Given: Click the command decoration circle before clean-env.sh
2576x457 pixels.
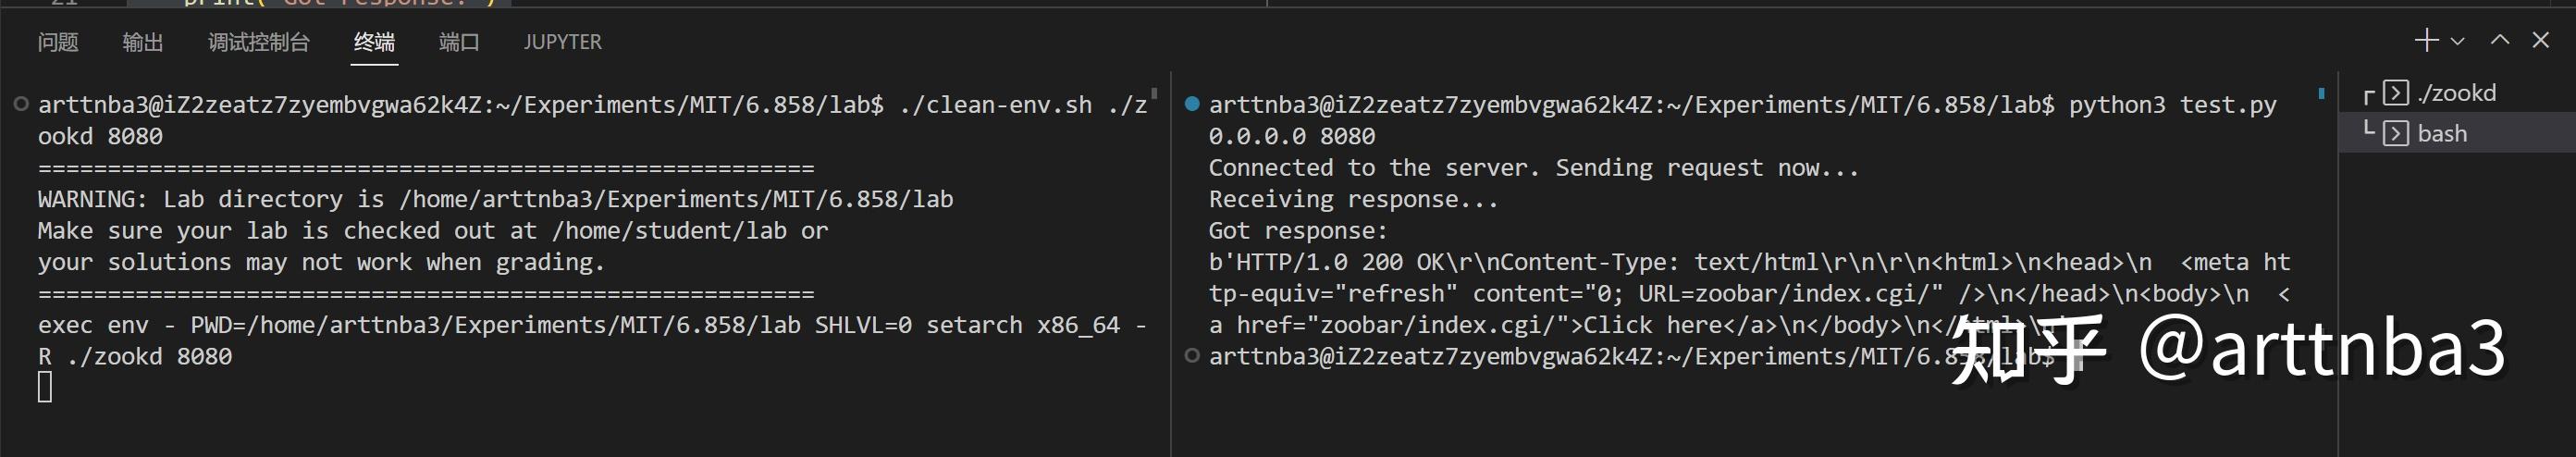Looking at the screenshot, I should [x=21, y=104].
